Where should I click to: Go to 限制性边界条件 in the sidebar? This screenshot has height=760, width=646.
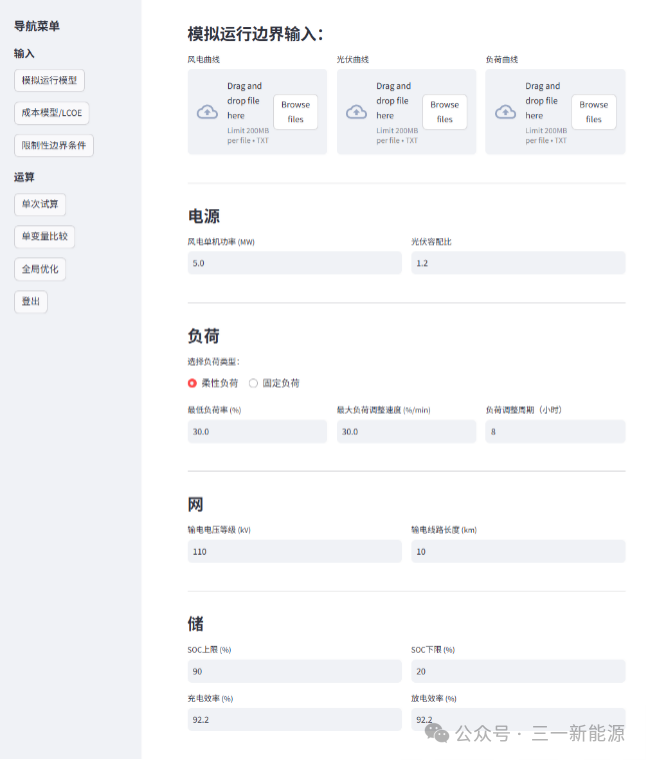(54, 145)
